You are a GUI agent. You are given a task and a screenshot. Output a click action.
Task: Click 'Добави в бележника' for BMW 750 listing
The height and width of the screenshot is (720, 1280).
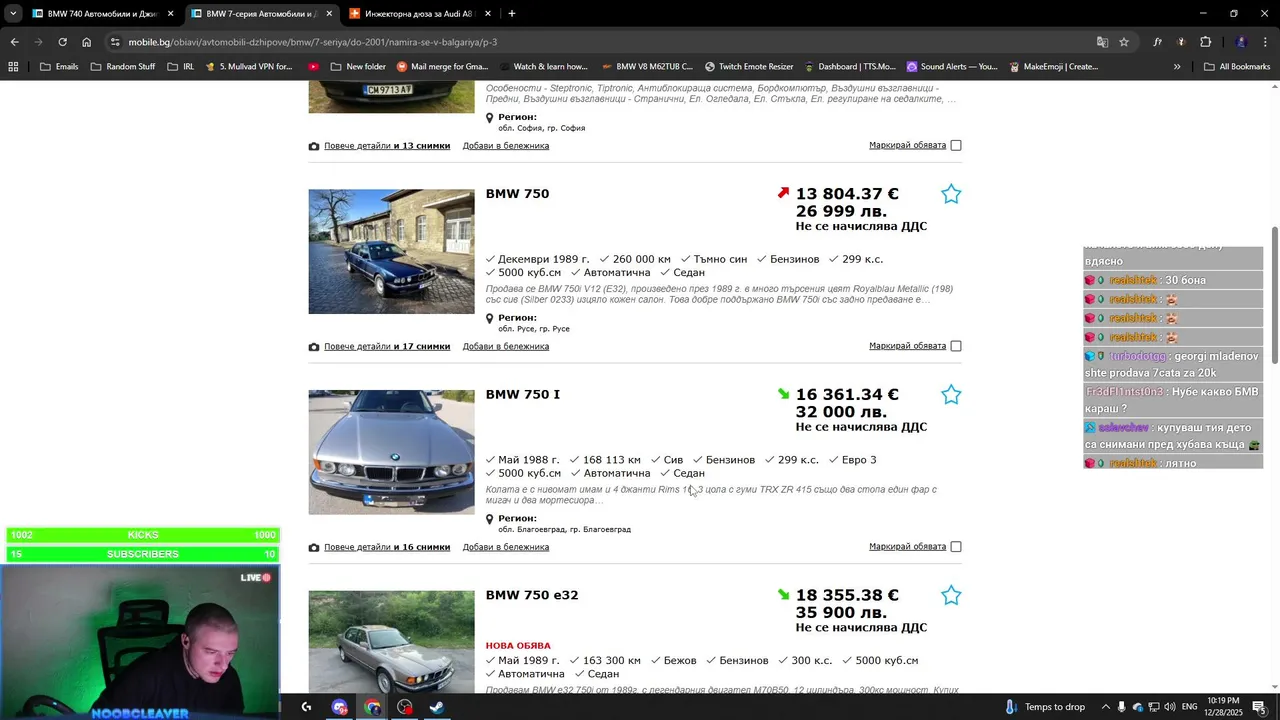click(x=506, y=347)
